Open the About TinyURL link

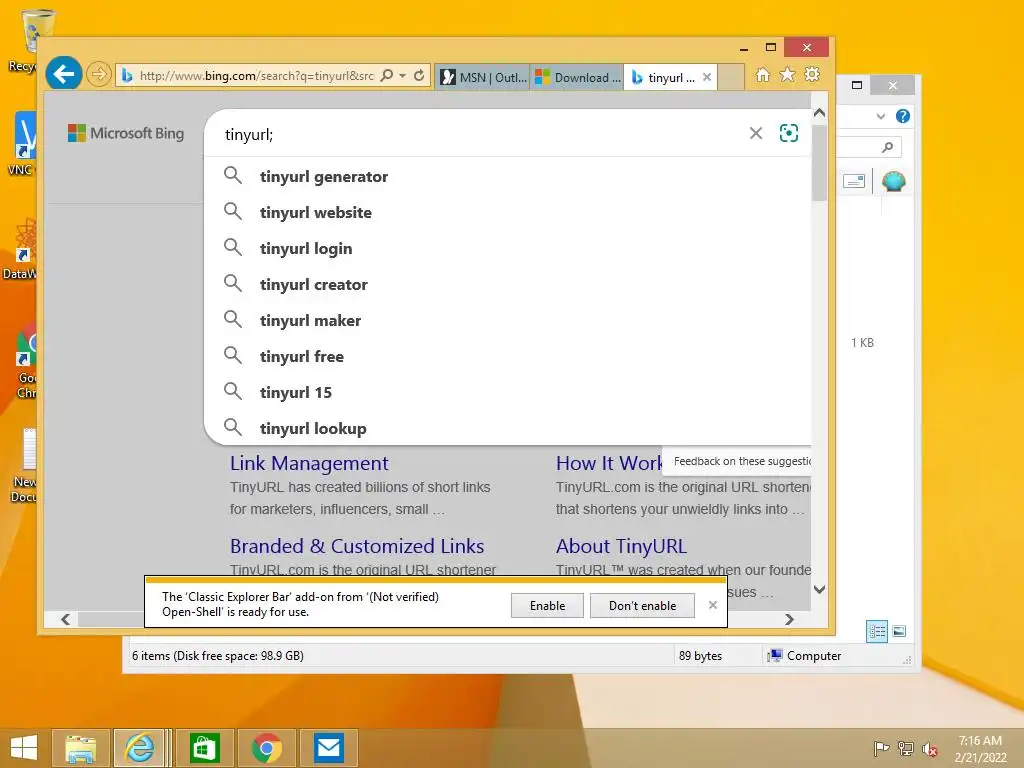621,546
